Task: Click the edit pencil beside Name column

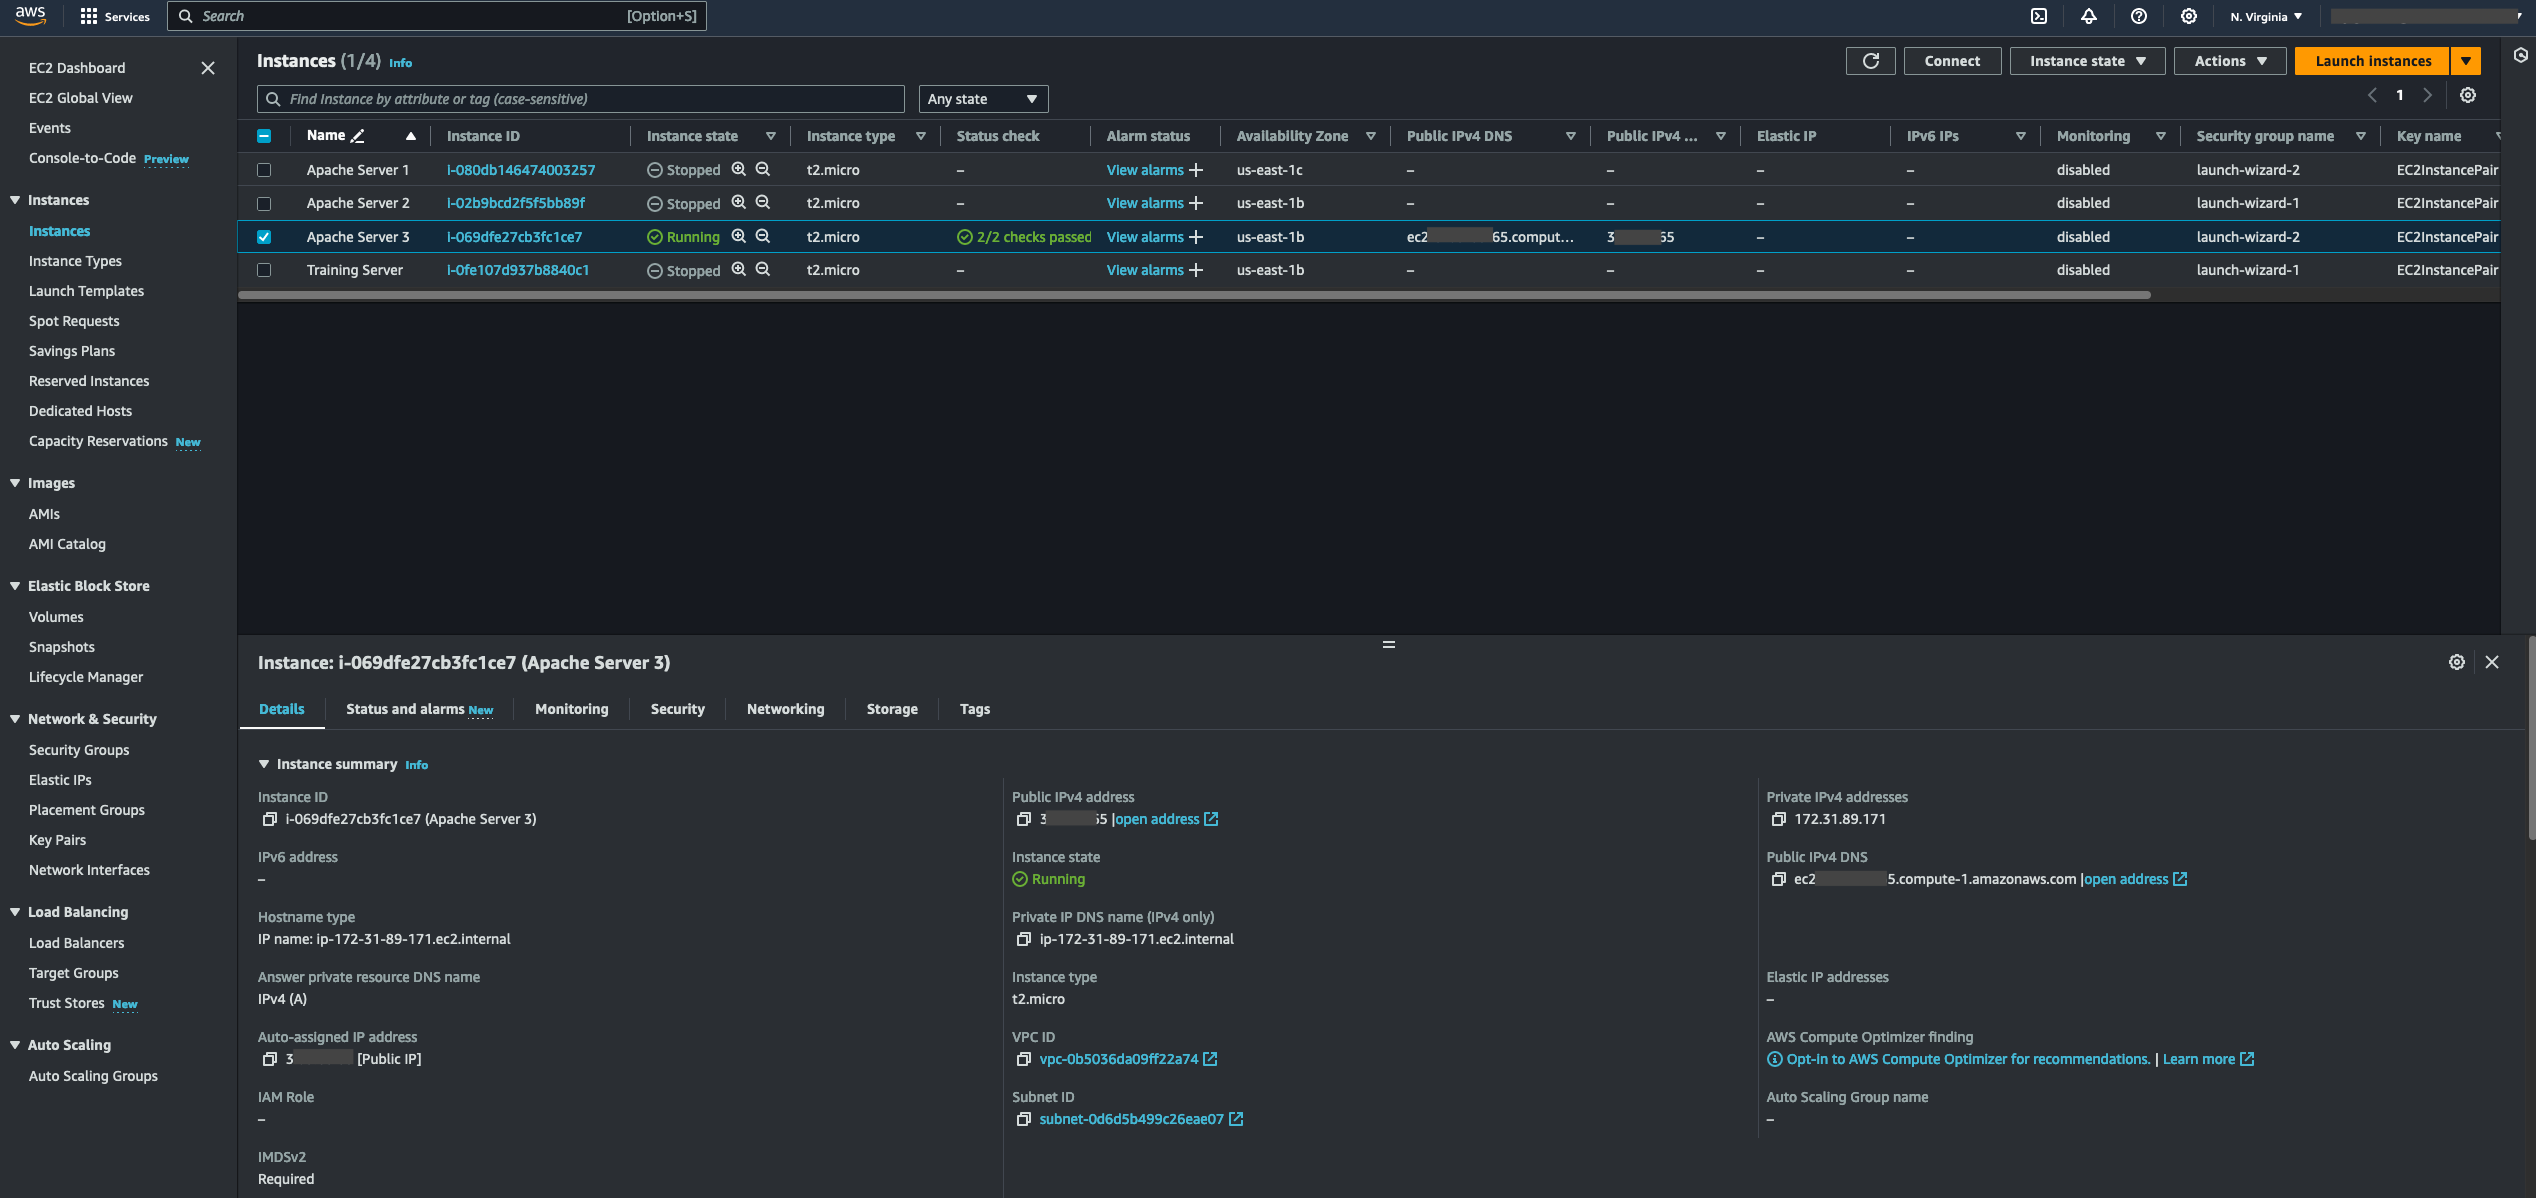Action: coord(358,136)
